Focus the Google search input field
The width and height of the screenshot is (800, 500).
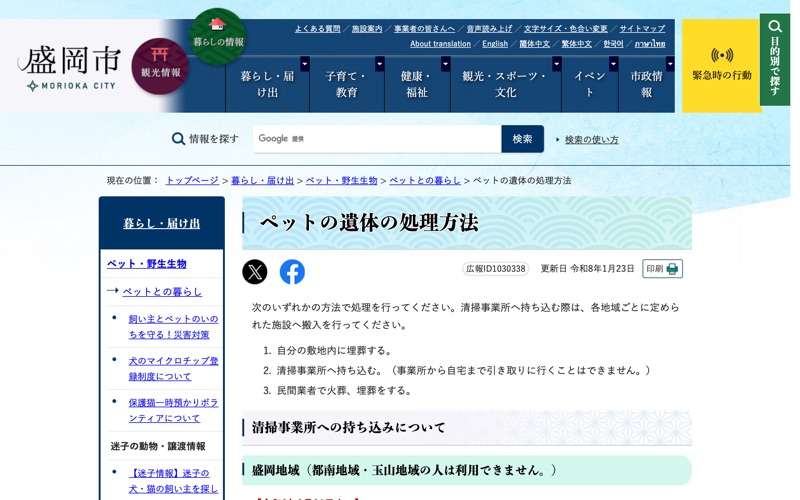point(377,139)
